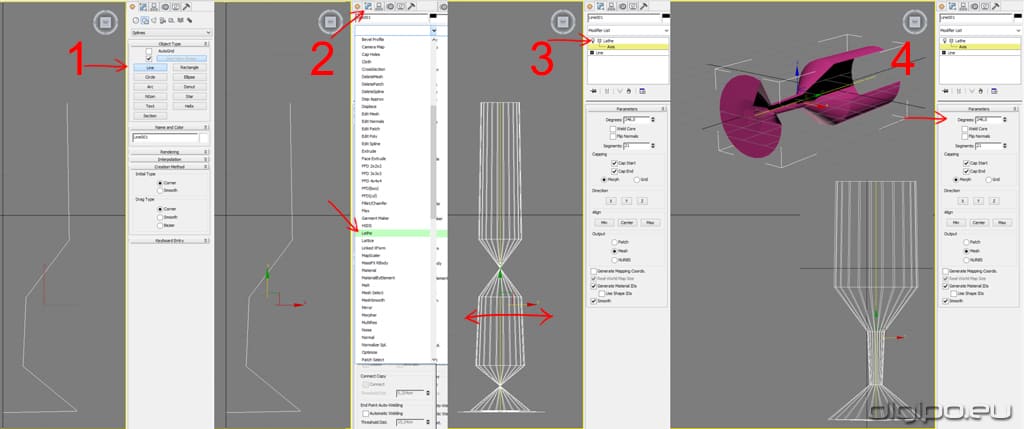Select the Lights category icon
This screenshot has height=429, width=1024.
click(x=154, y=20)
